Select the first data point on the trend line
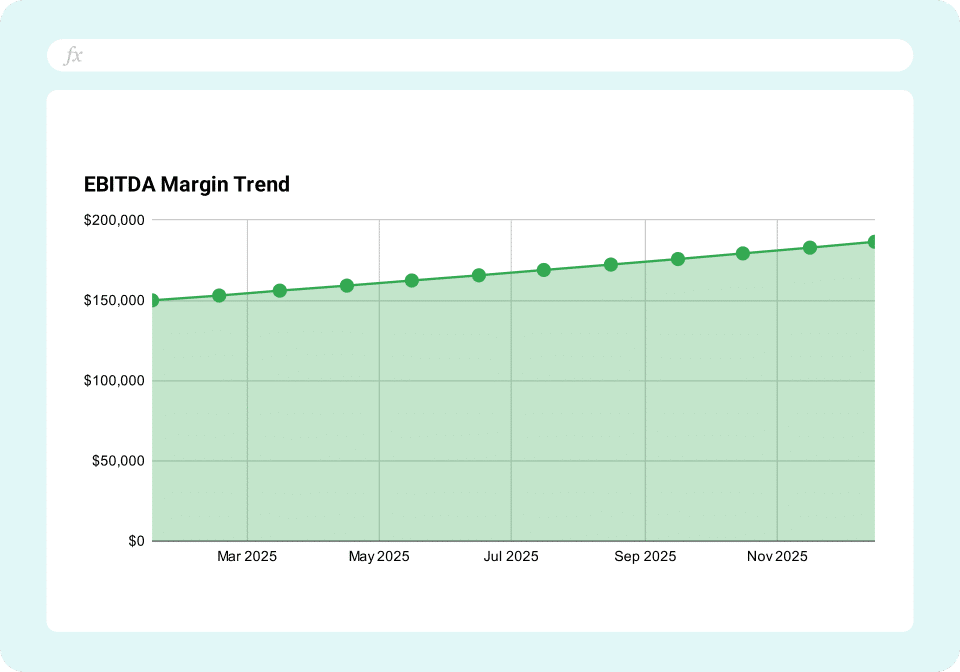The height and width of the screenshot is (672, 960). tap(153, 299)
